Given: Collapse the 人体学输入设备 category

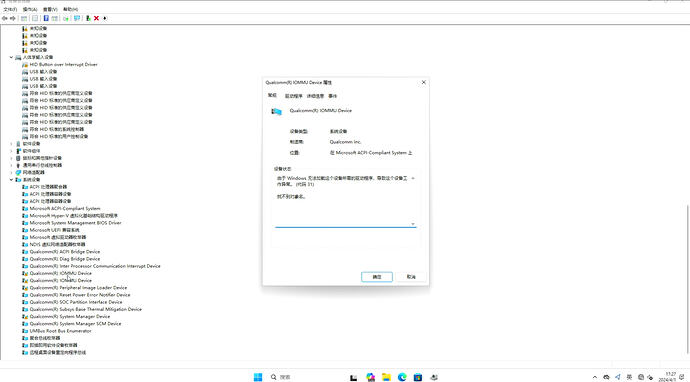Looking at the screenshot, I should 11,57.
